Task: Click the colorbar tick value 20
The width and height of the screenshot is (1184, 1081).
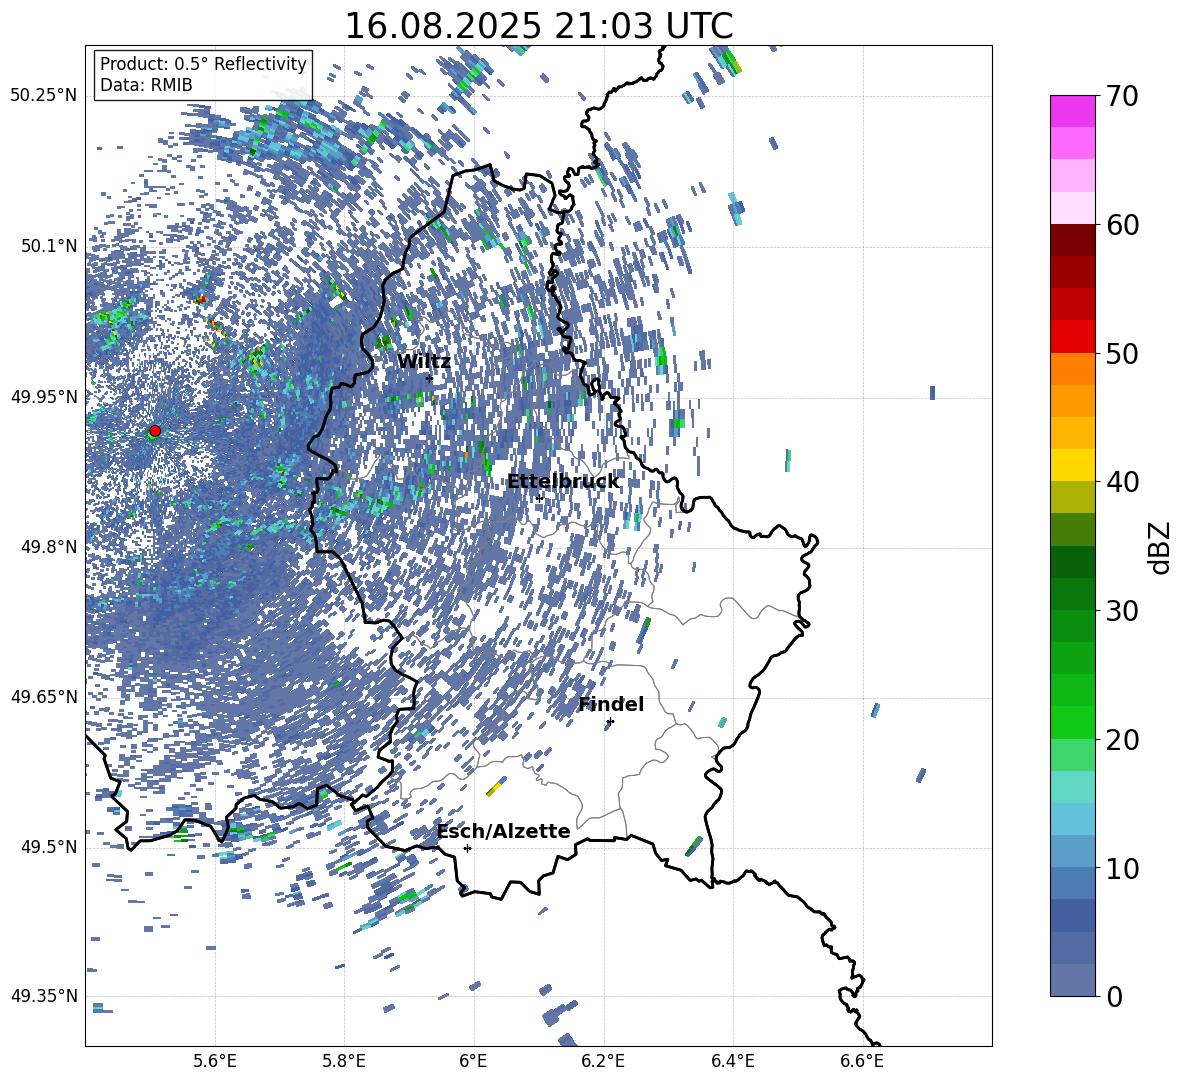Action: coord(1122,739)
